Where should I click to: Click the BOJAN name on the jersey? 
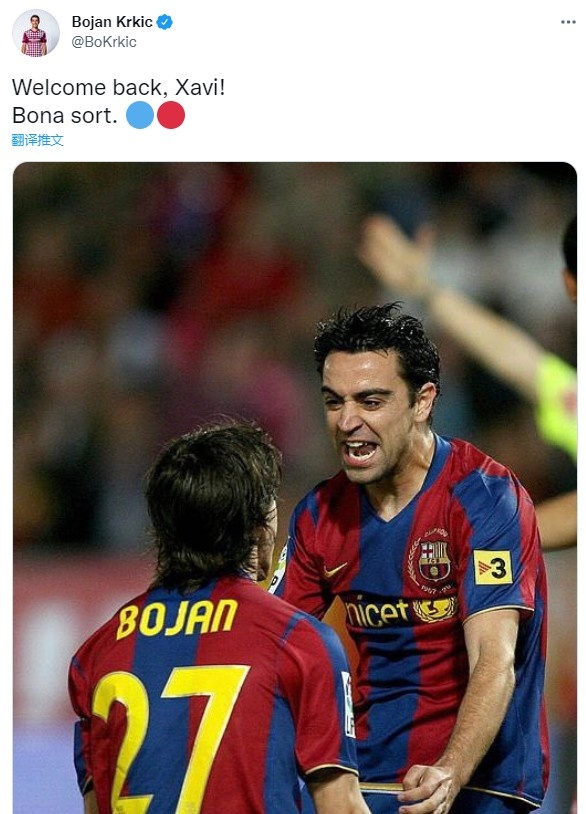pyautogui.click(x=177, y=619)
